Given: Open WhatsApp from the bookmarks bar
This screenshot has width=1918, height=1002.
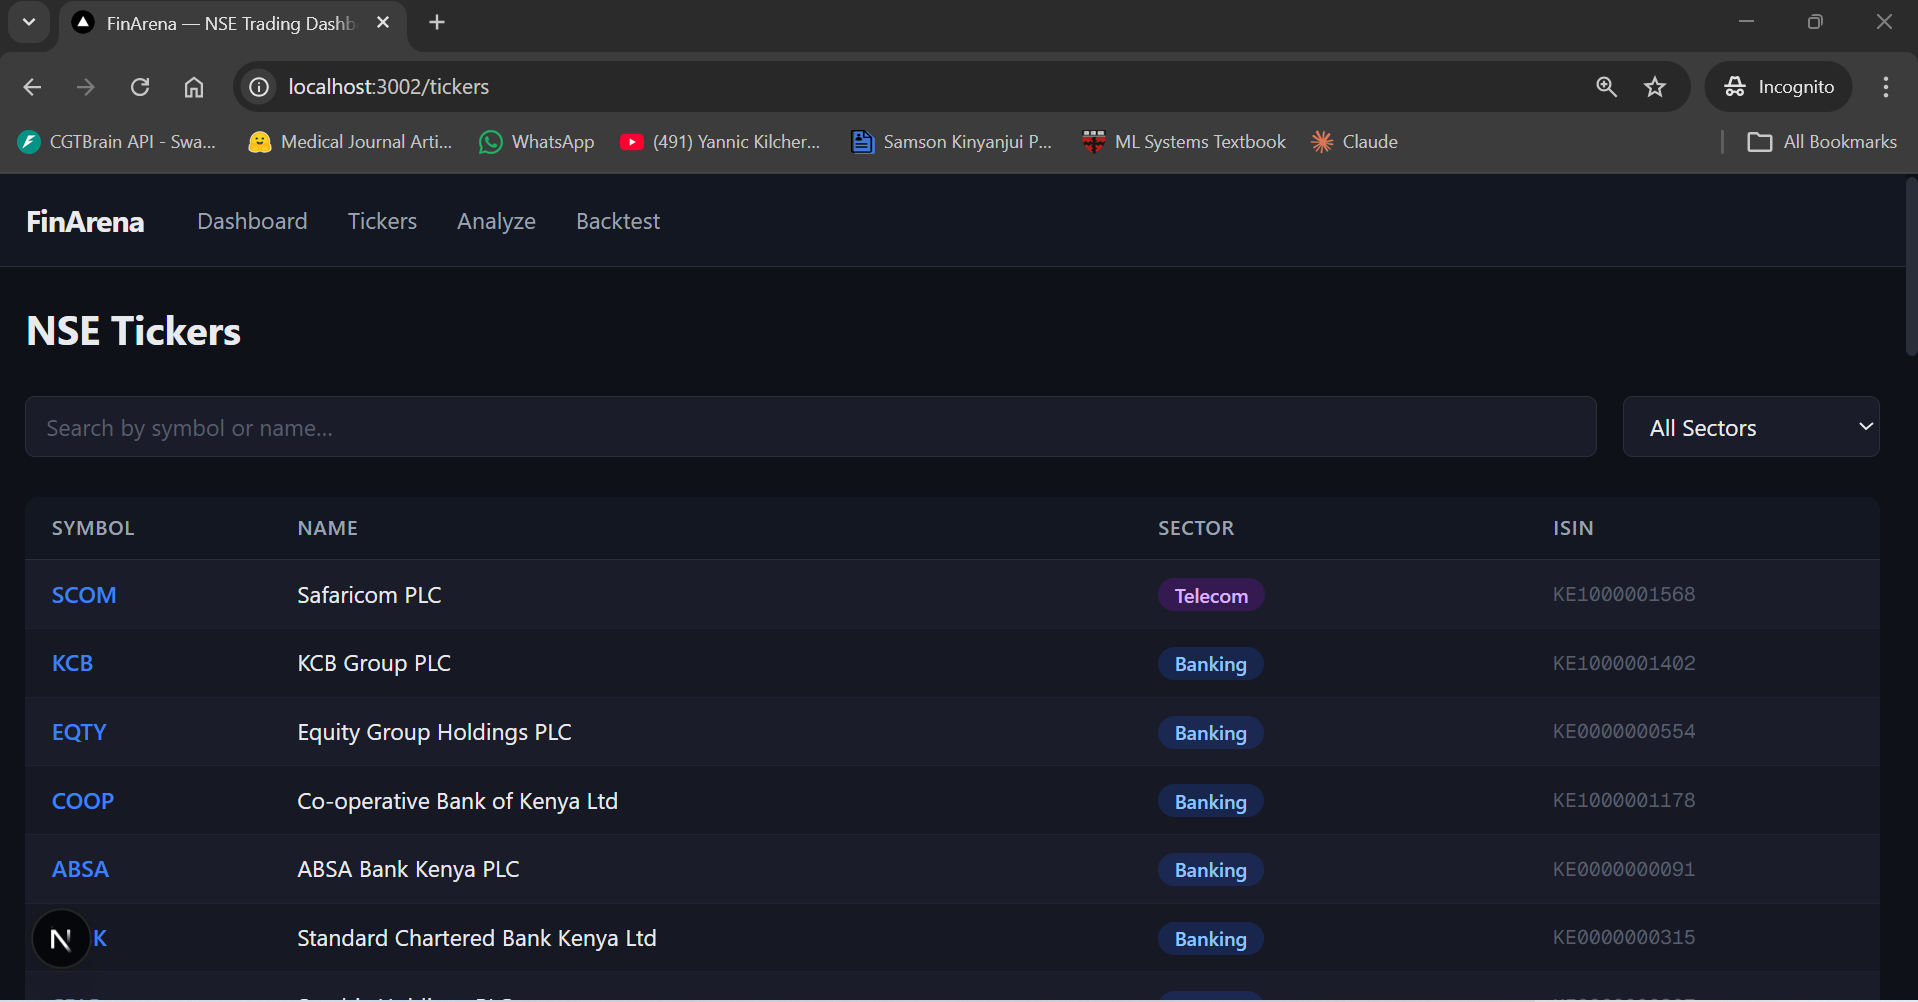Looking at the screenshot, I should (536, 141).
